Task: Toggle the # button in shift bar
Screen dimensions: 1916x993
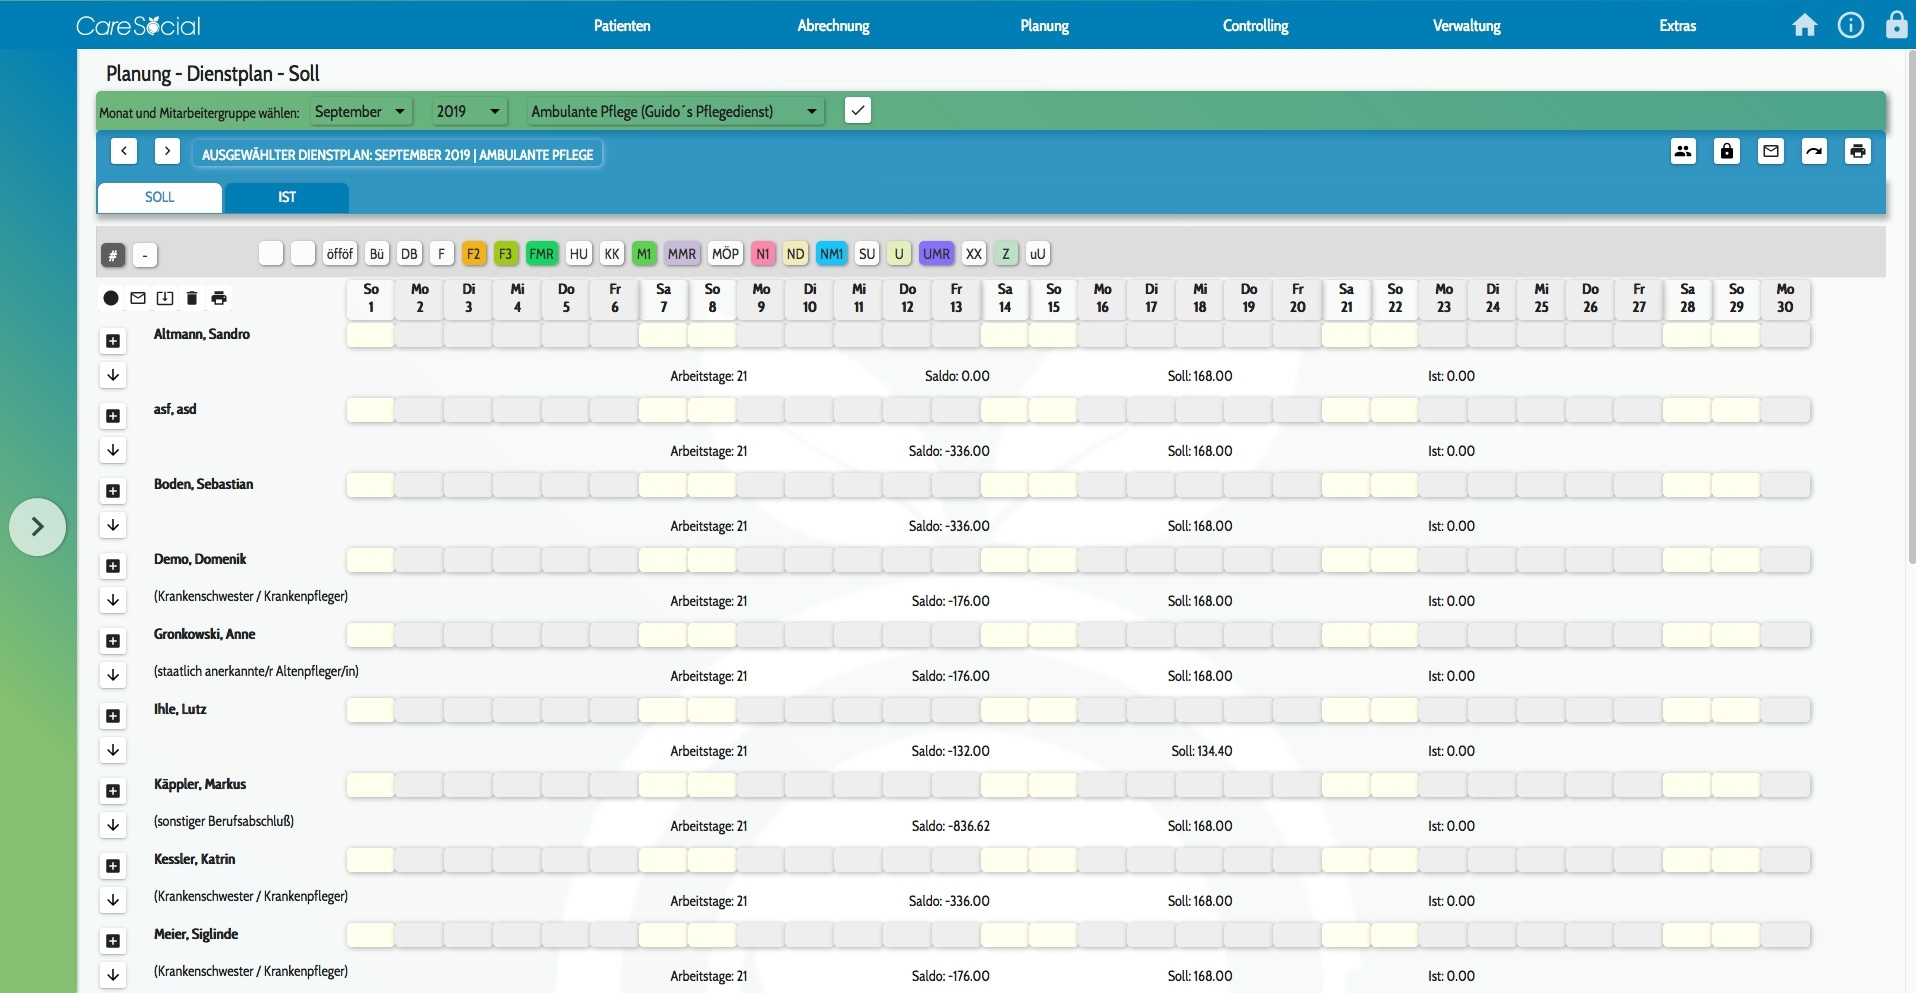Action: [x=113, y=256]
